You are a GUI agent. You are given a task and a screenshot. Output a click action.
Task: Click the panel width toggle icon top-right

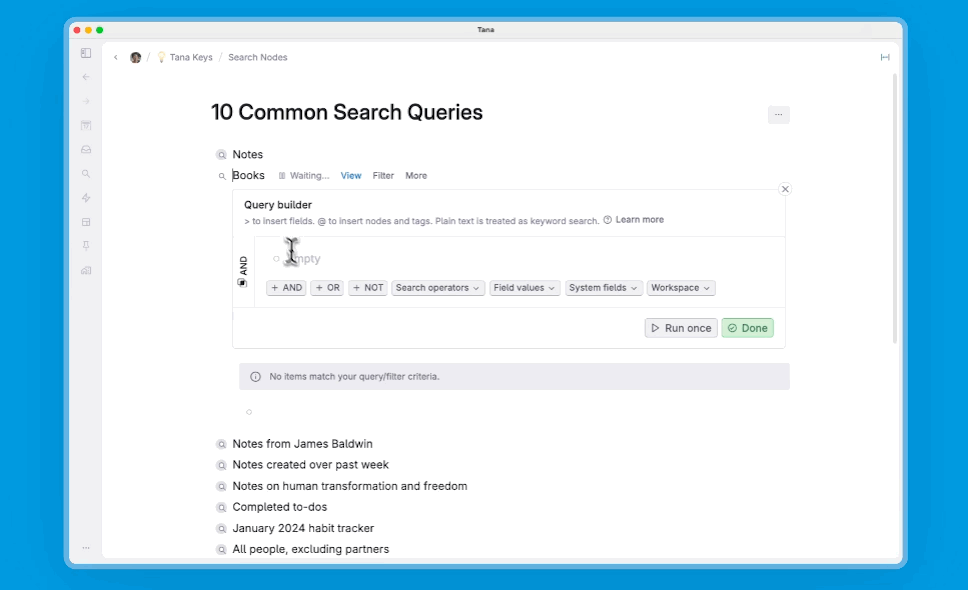point(885,57)
